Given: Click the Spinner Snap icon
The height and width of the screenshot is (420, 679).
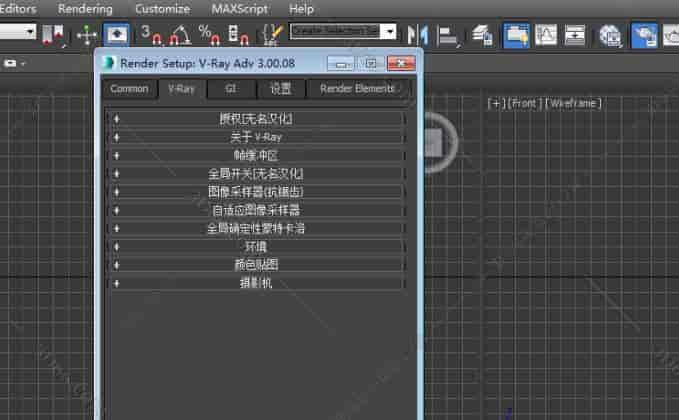Looking at the screenshot, I should click(239, 34).
